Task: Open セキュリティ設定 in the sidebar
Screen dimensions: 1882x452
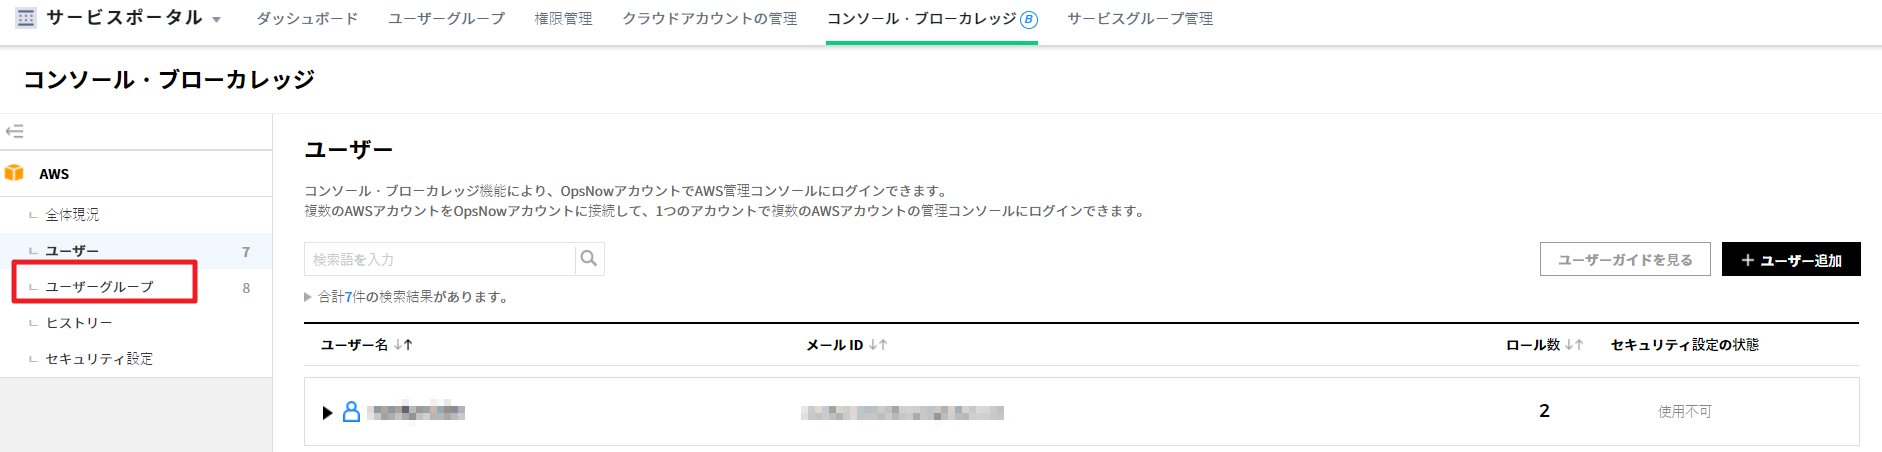Action: pyautogui.click(x=99, y=359)
